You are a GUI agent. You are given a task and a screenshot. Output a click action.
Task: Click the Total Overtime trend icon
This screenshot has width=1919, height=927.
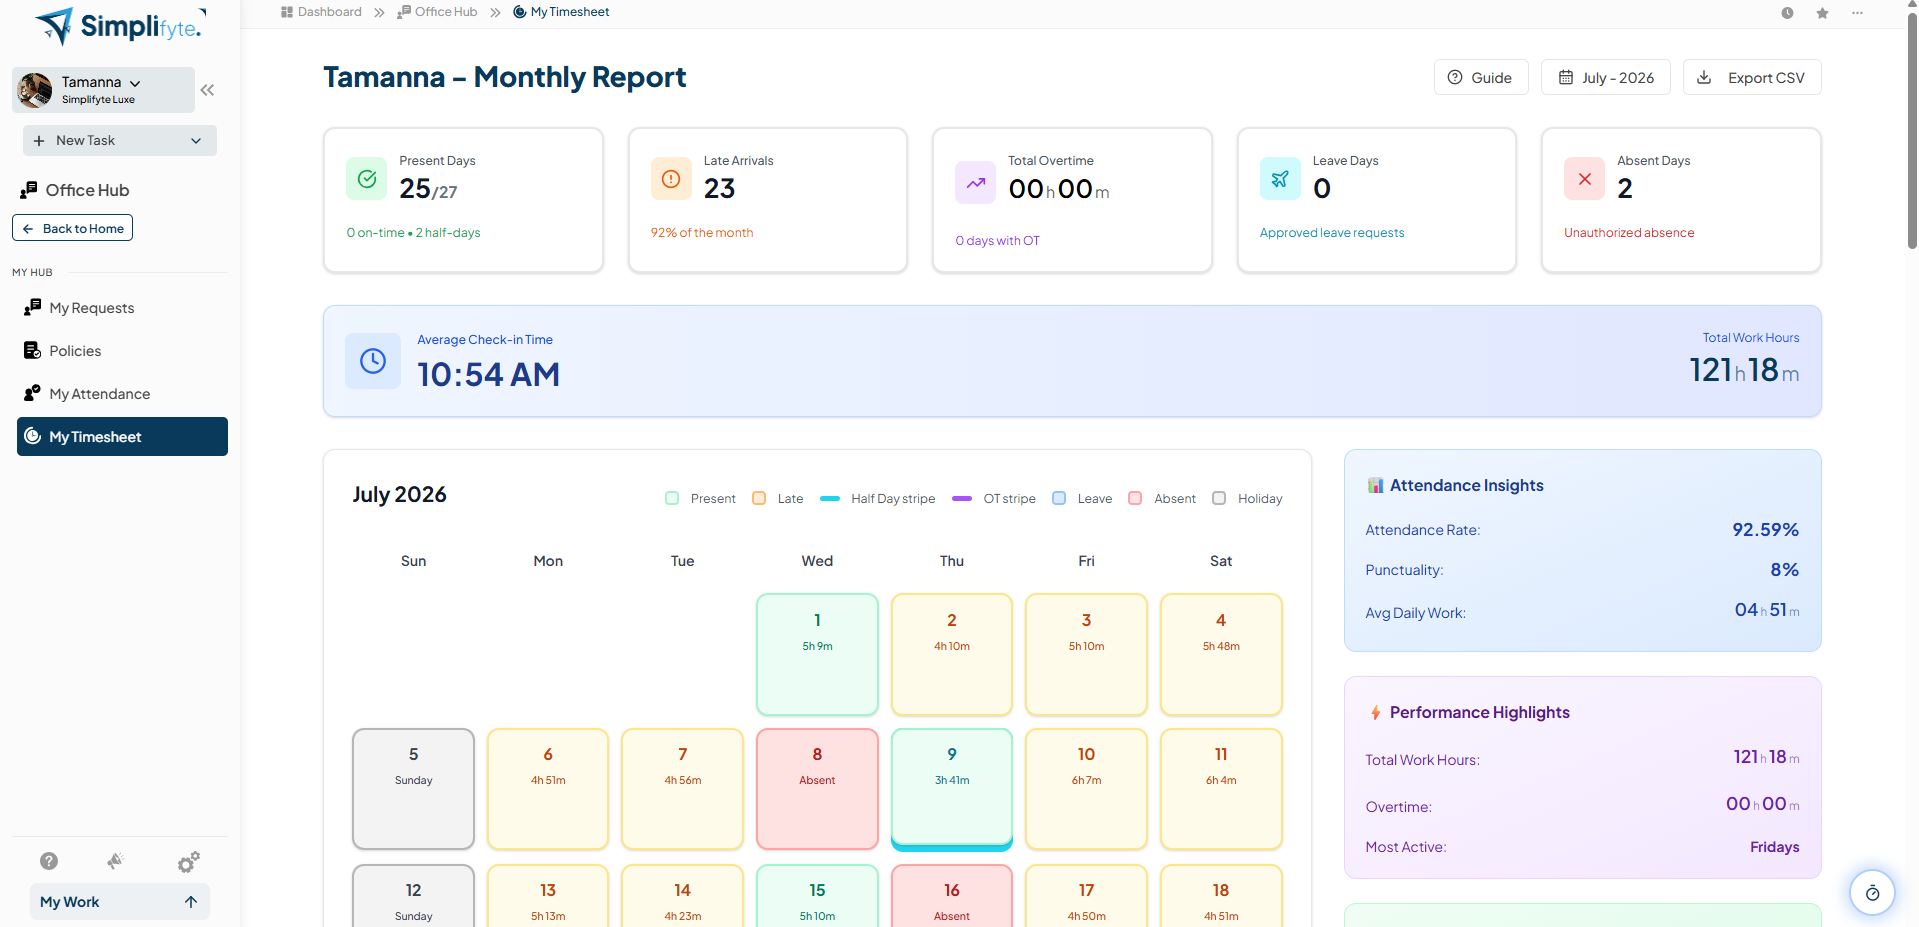tap(975, 183)
